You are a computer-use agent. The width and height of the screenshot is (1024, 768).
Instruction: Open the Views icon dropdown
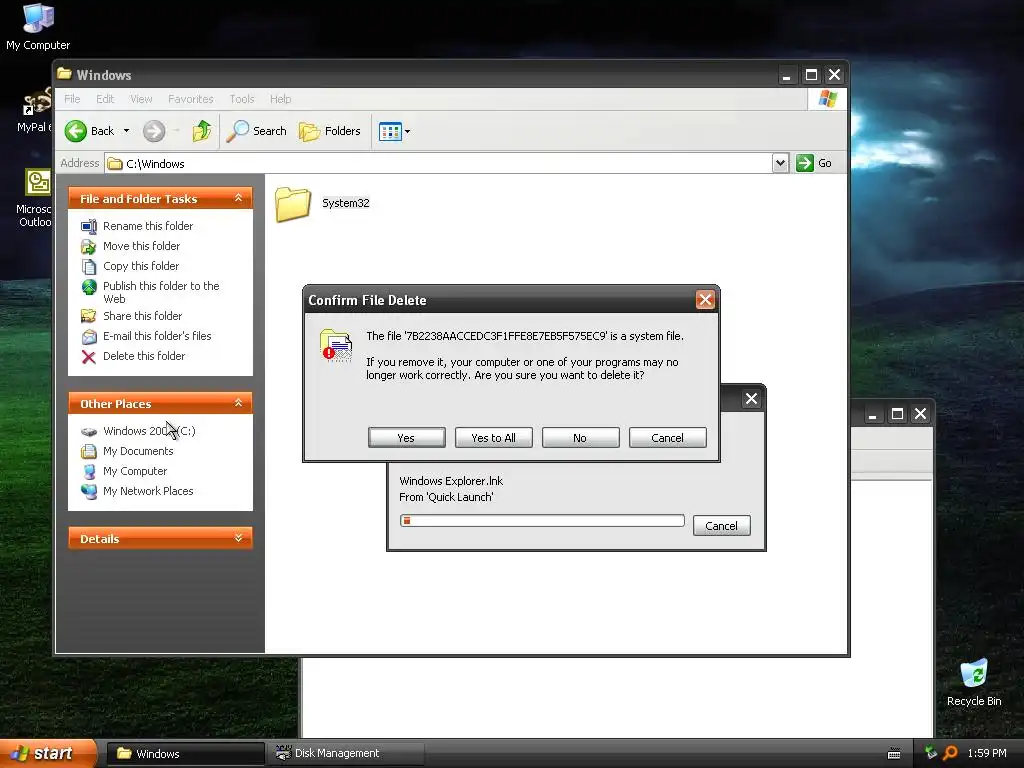pyautogui.click(x=394, y=131)
